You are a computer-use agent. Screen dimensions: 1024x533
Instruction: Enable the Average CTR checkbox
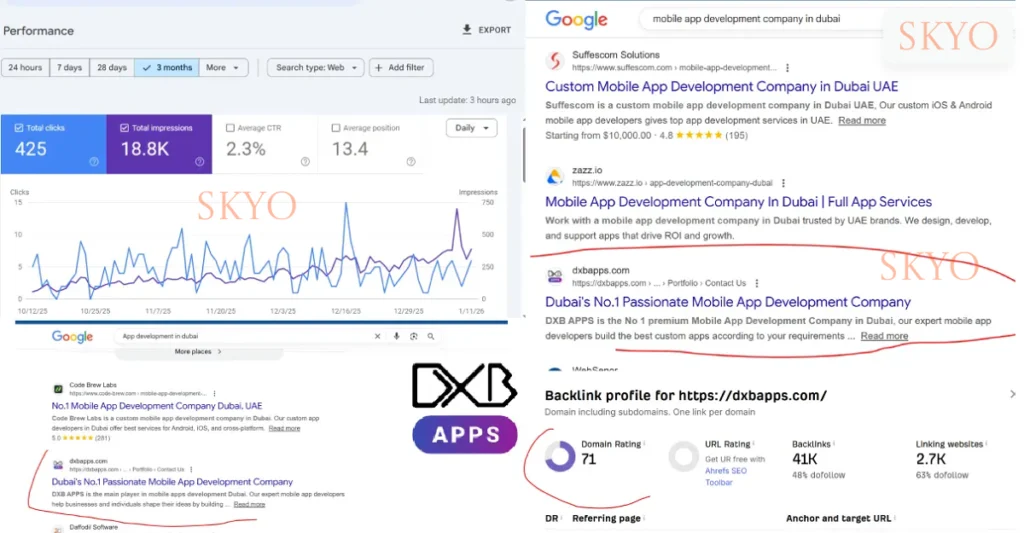pyautogui.click(x=230, y=128)
